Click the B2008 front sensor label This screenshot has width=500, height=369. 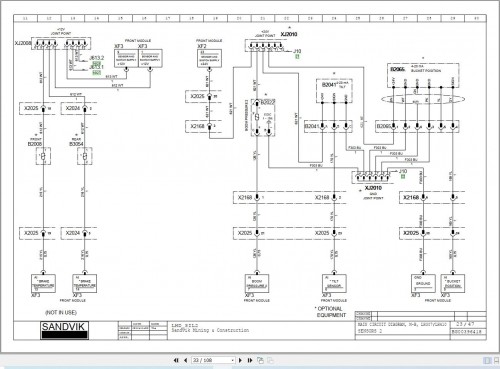coord(35,144)
